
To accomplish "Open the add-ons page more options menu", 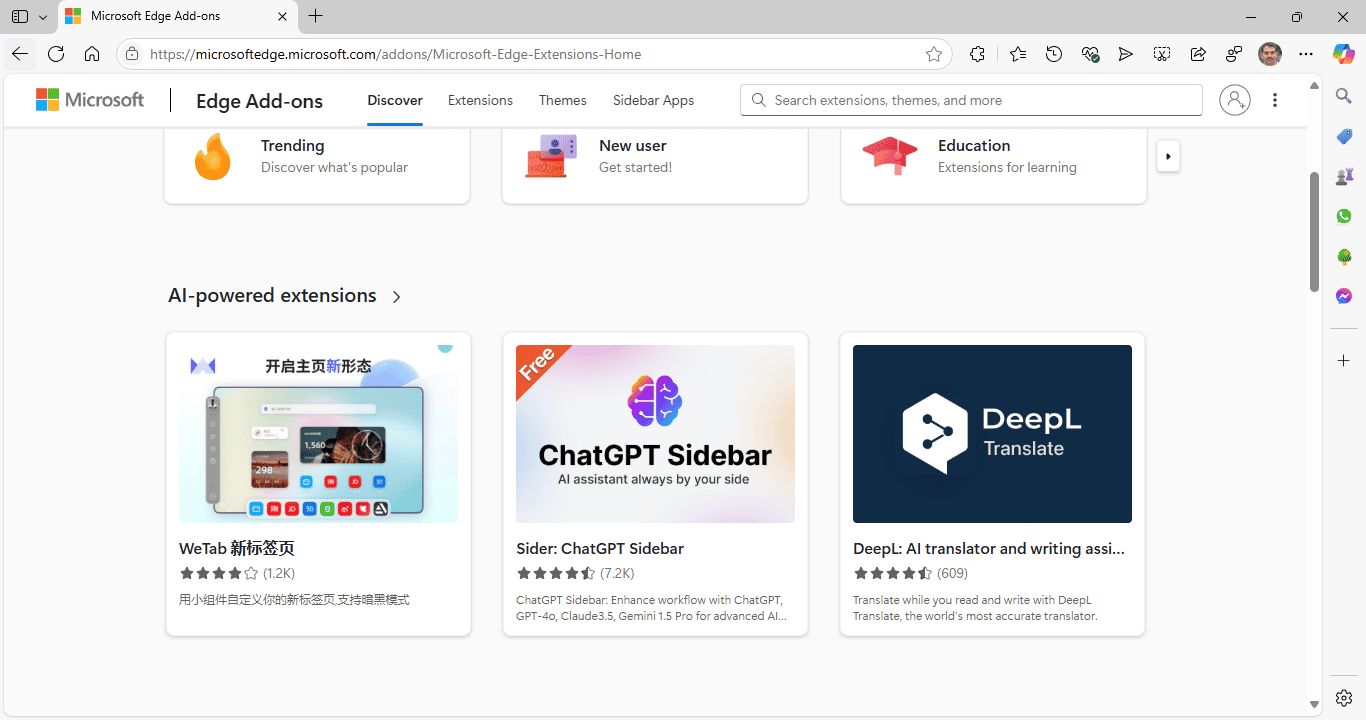I will click(1275, 100).
